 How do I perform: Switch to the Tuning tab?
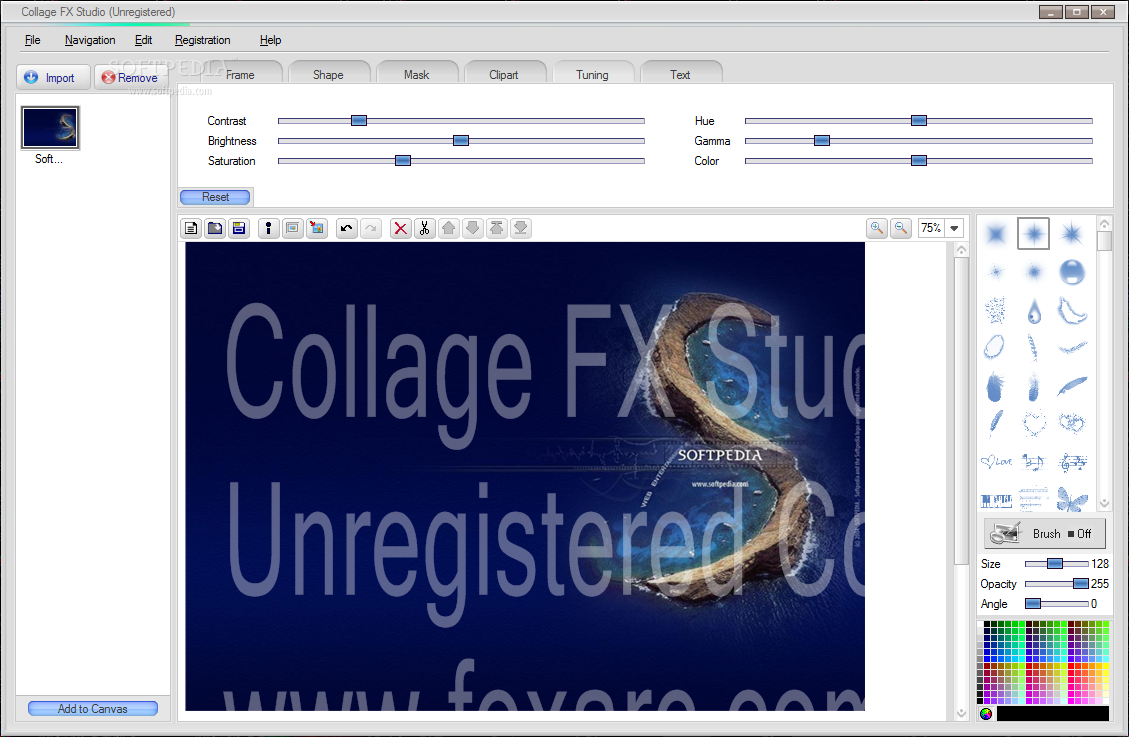(592, 74)
